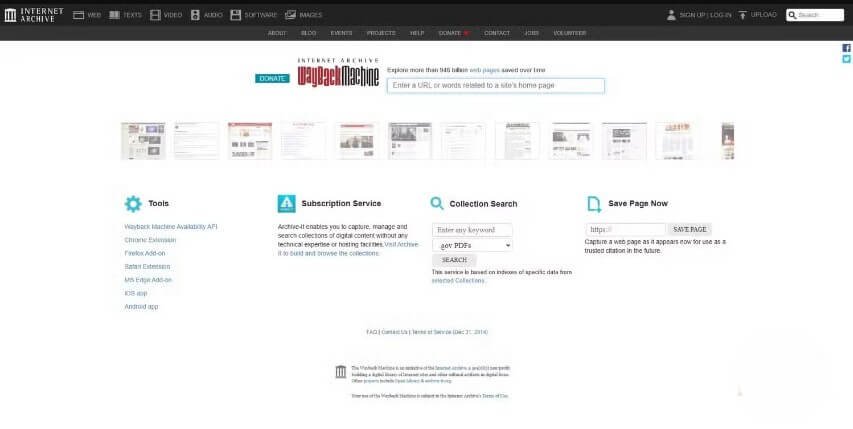
Task: Open the Texts book icon
Action: point(115,15)
